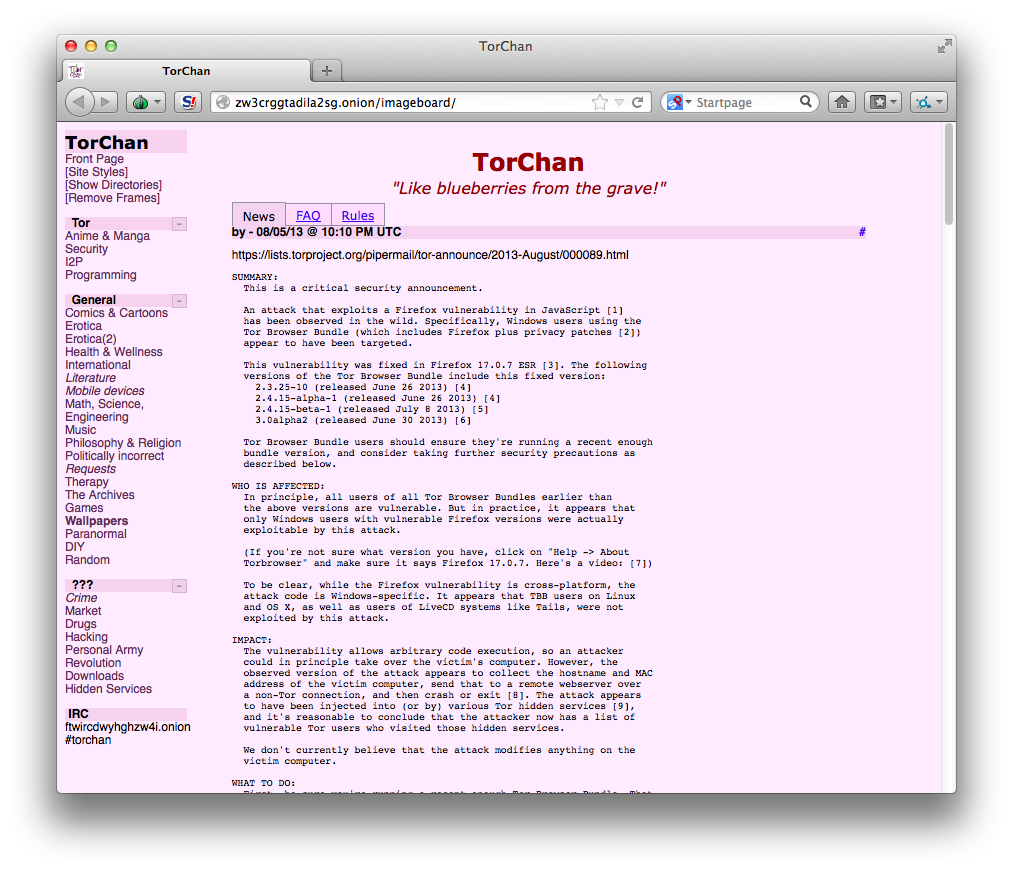The height and width of the screenshot is (872, 1013).
Task: Open the Hacking board link
Action: [87, 637]
